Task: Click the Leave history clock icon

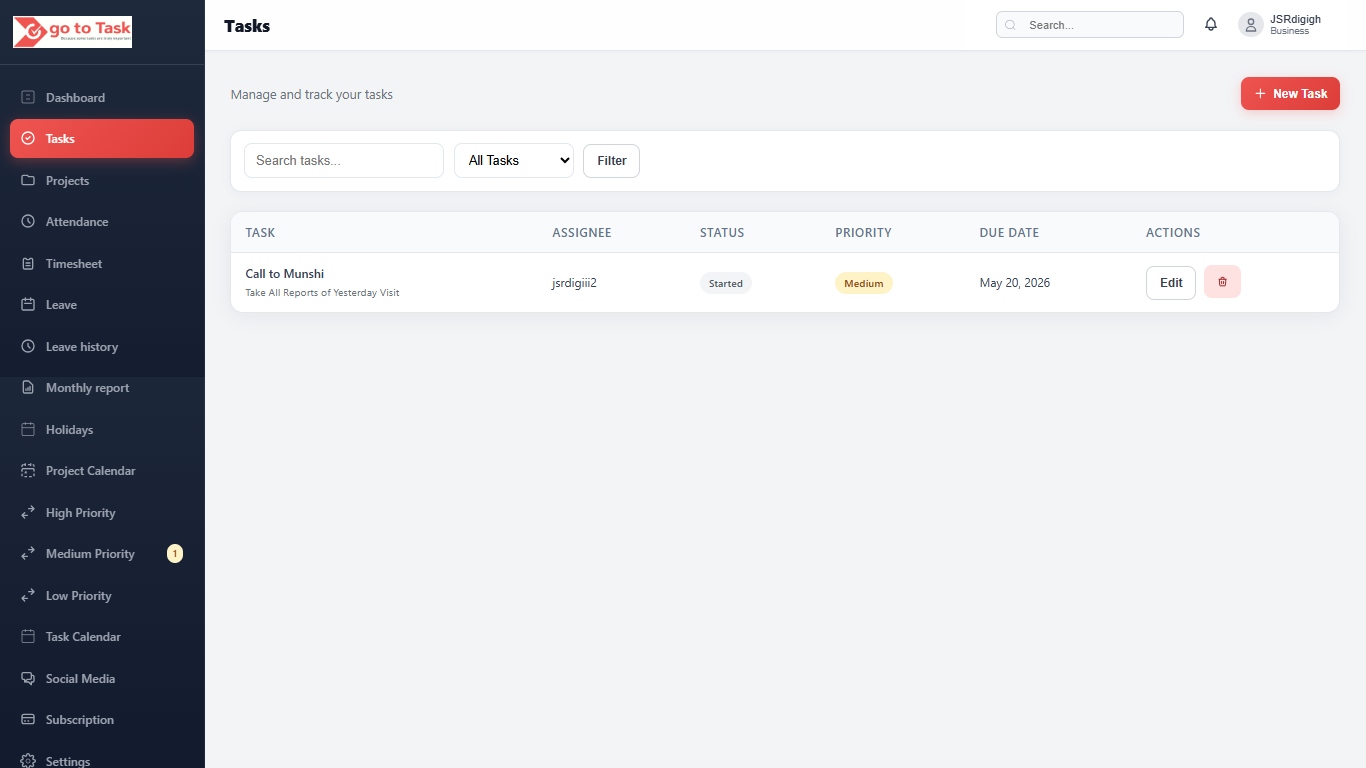Action: (28, 346)
